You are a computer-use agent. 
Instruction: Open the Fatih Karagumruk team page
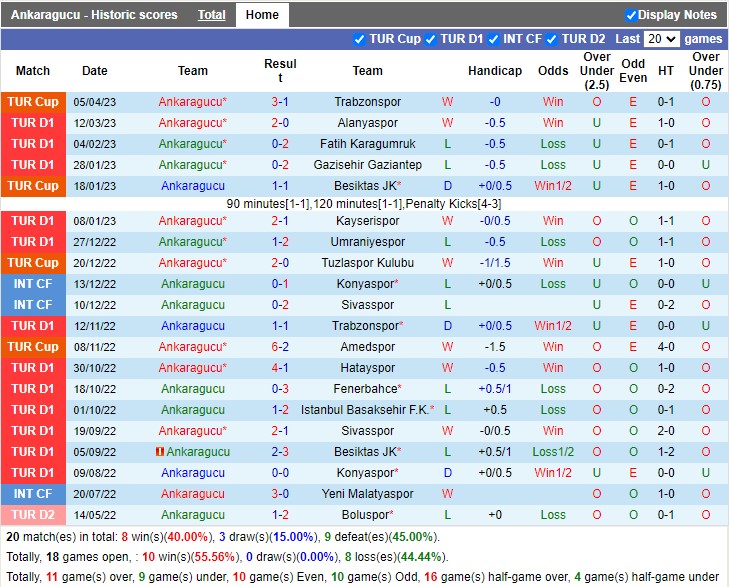(x=367, y=144)
